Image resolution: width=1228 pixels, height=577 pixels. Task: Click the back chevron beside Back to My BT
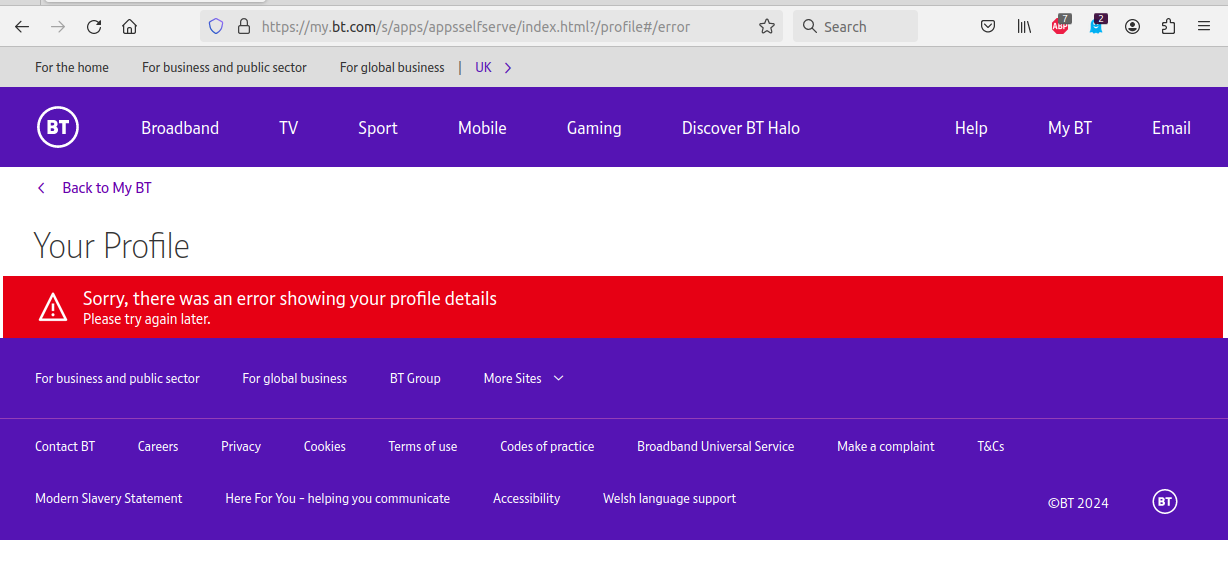[x=41, y=188]
